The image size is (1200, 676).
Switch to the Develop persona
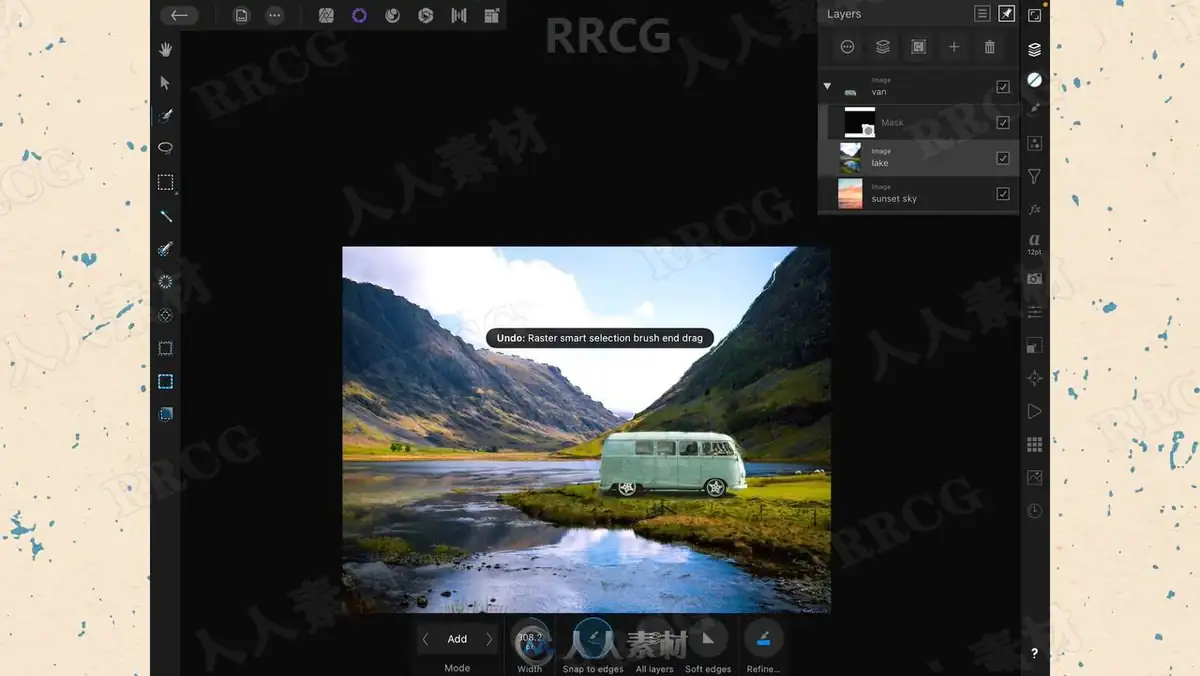(426, 15)
